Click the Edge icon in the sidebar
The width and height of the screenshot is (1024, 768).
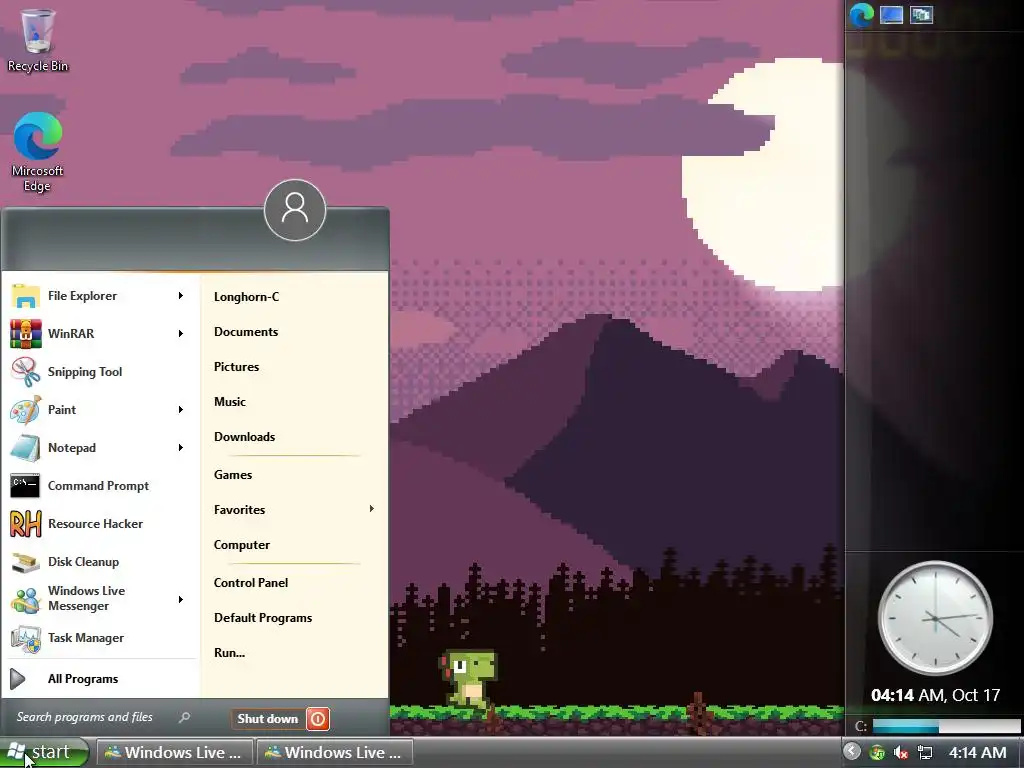[x=861, y=15]
